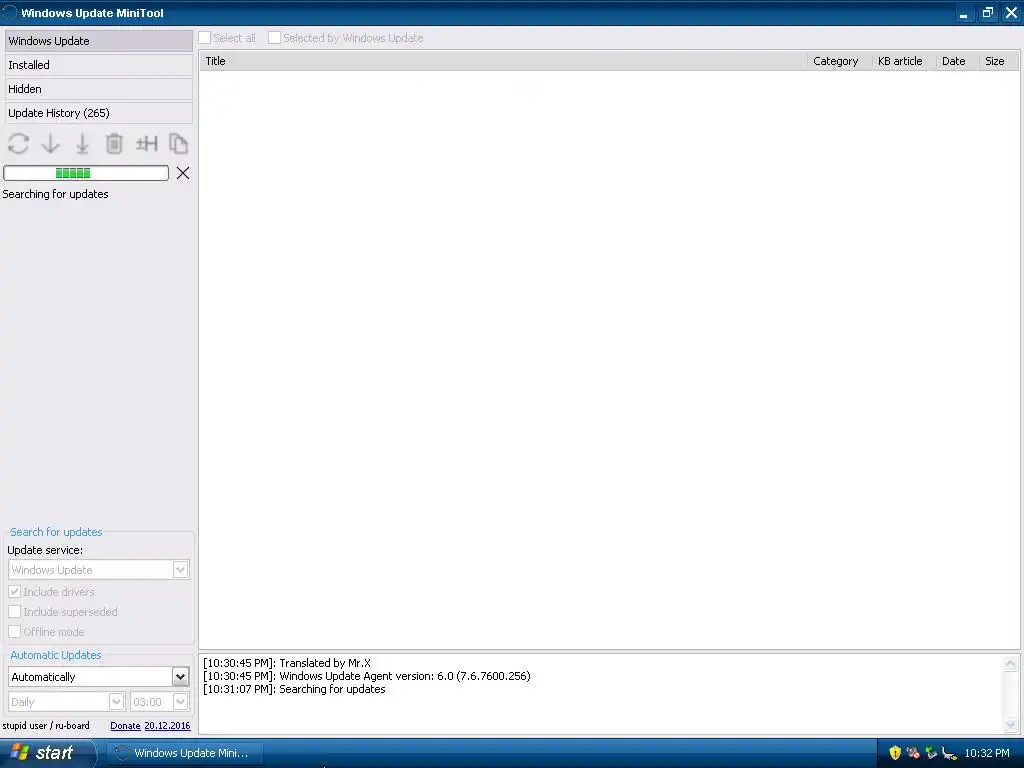Toggle Include drivers checkbox
The height and width of the screenshot is (768, 1024).
tap(14, 592)
